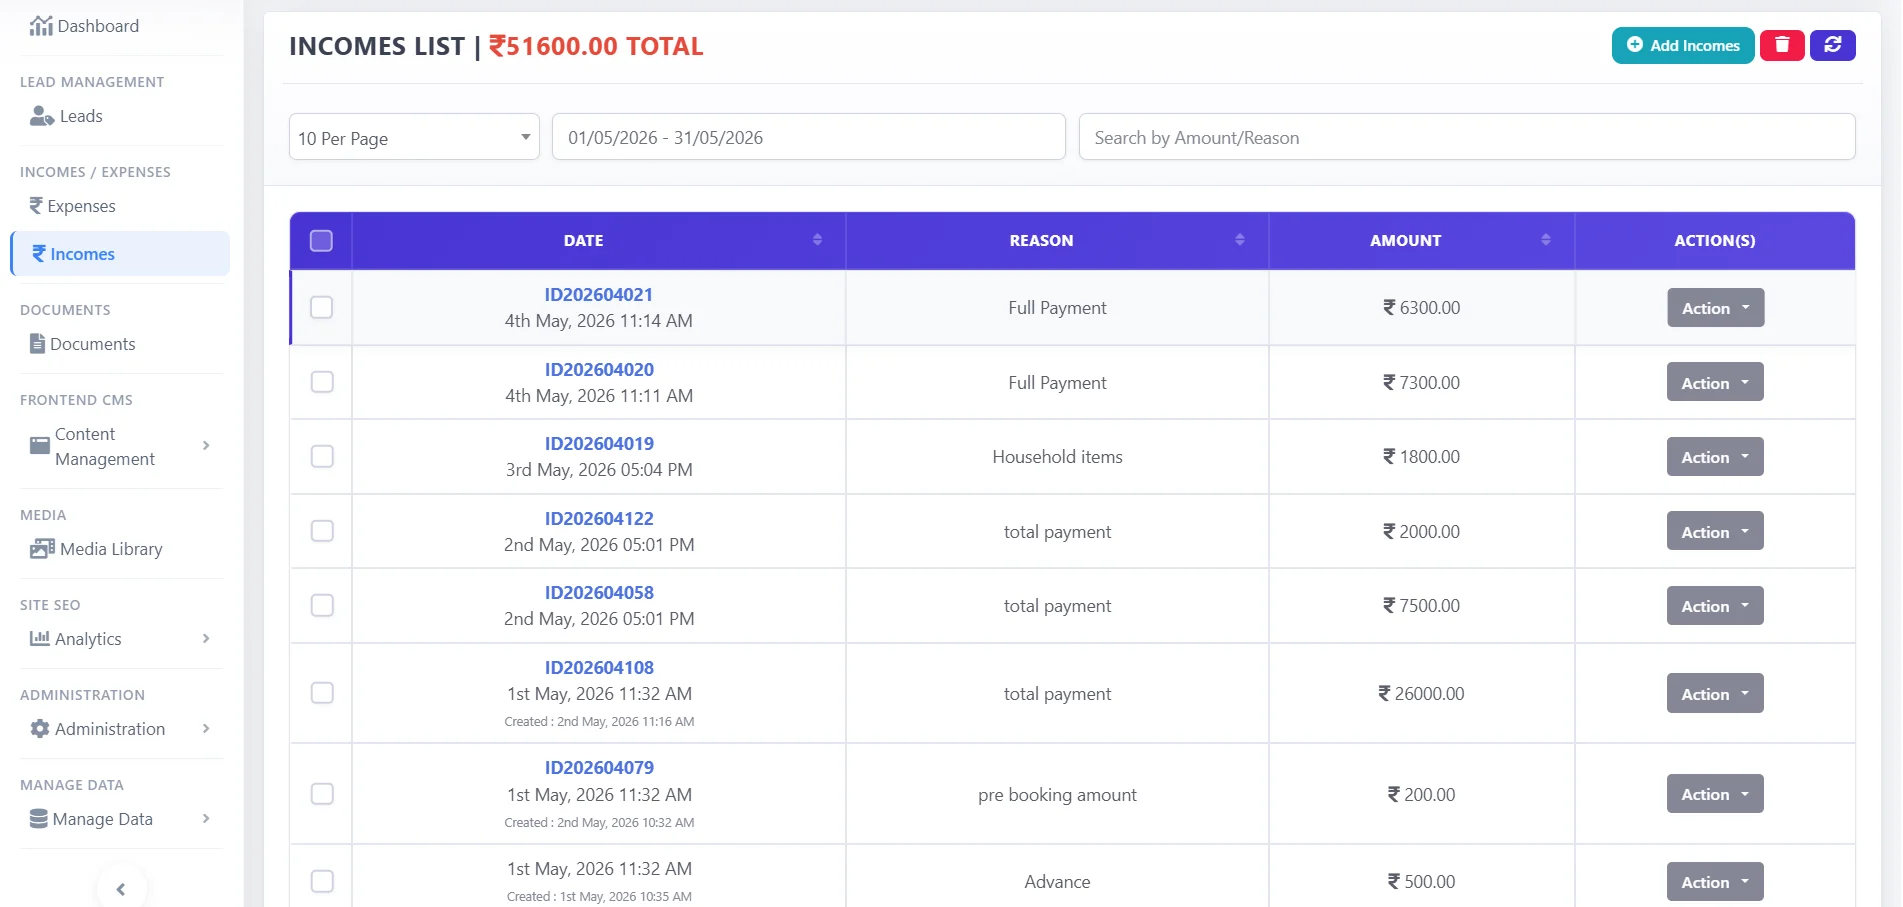Viewport: 1903px width, 907px height.
Task: Click the Expenses rupee icon
Action: point(36,206)
